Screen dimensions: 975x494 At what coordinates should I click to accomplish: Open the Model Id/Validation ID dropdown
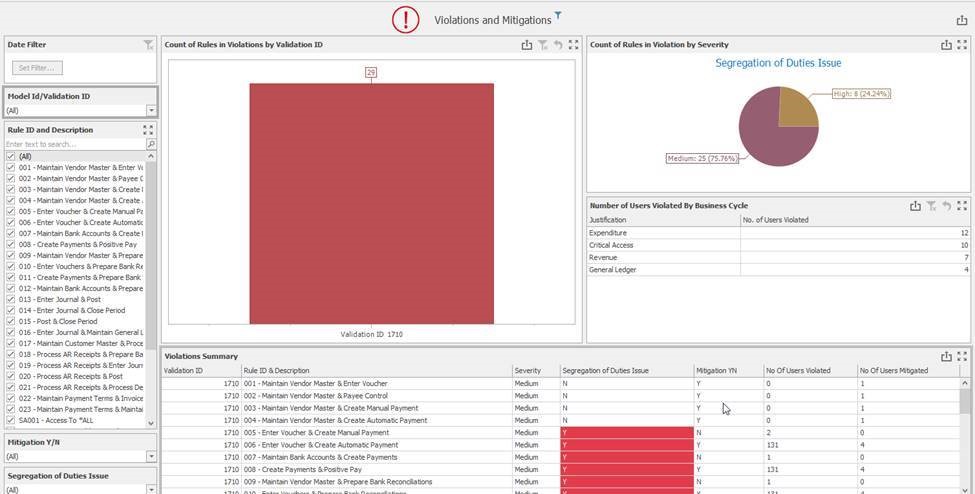pyautogui.click(x=151, y=111)
